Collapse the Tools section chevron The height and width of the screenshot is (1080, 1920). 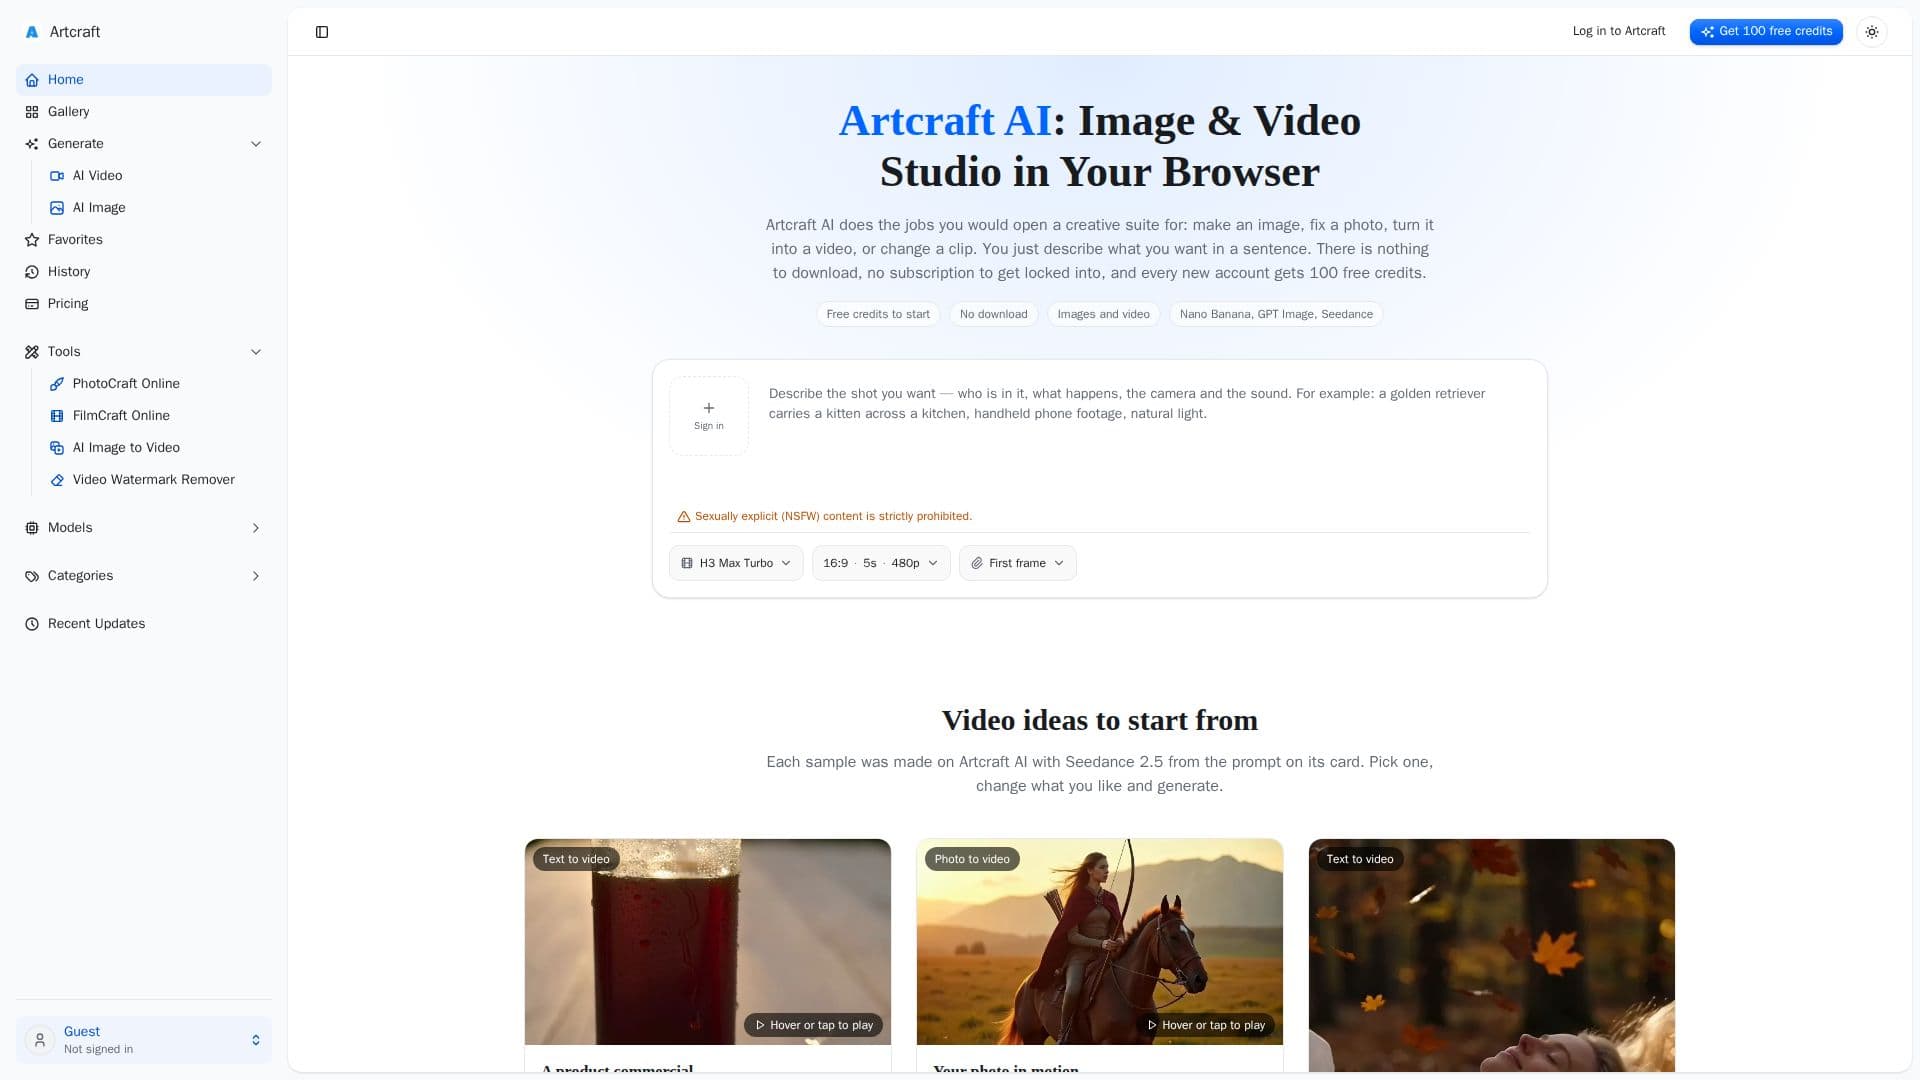tap(256, 352)
